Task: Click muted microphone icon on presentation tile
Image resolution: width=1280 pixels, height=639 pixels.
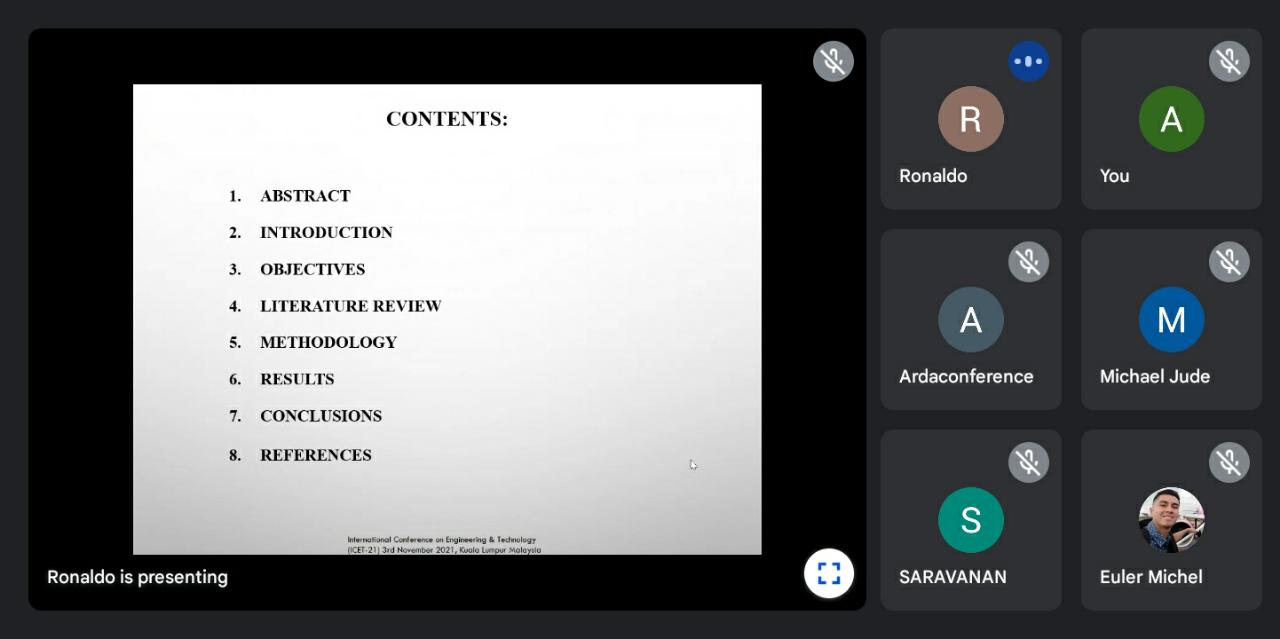Action: point(833,61)
